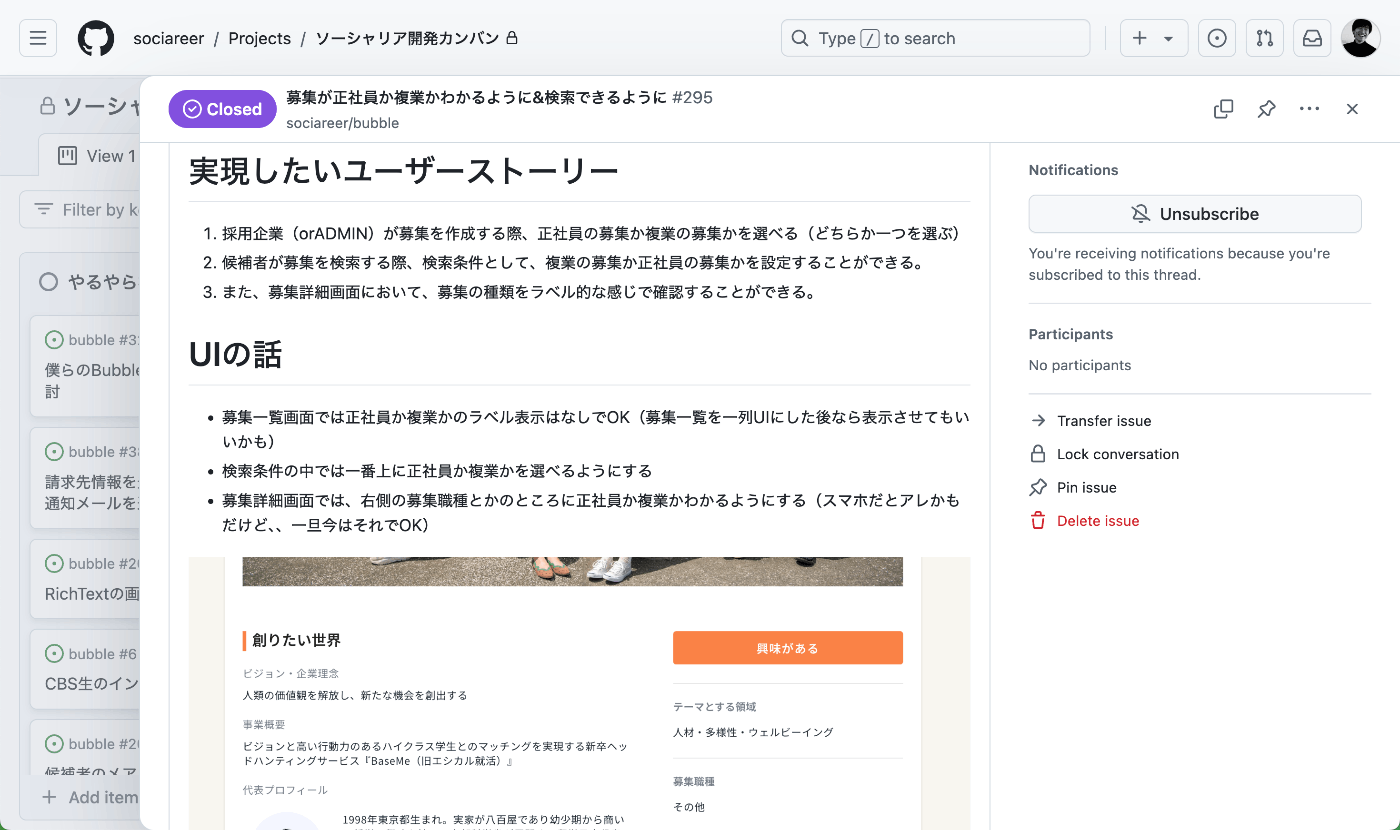The width and height of the screenshot is (1400, 830).
Task: Click the Participants label
Action: tap(1070, 334)
